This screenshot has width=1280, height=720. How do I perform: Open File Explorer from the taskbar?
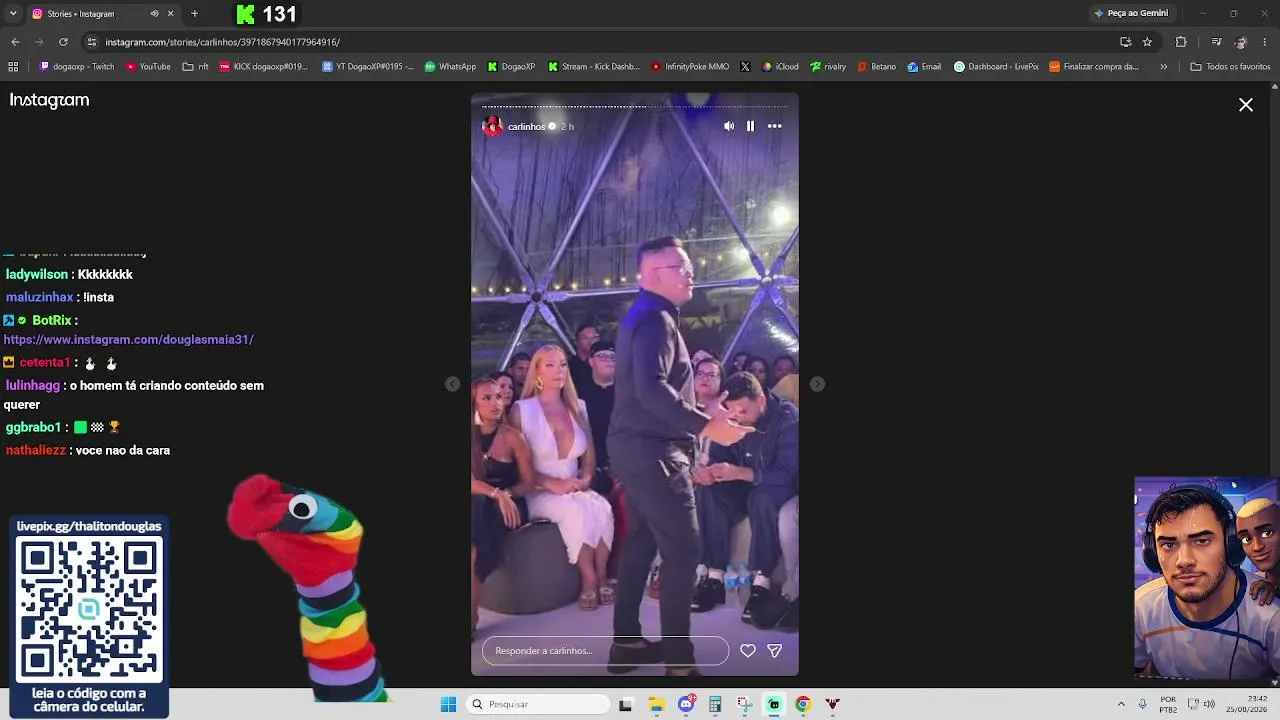tap(657, 704)
